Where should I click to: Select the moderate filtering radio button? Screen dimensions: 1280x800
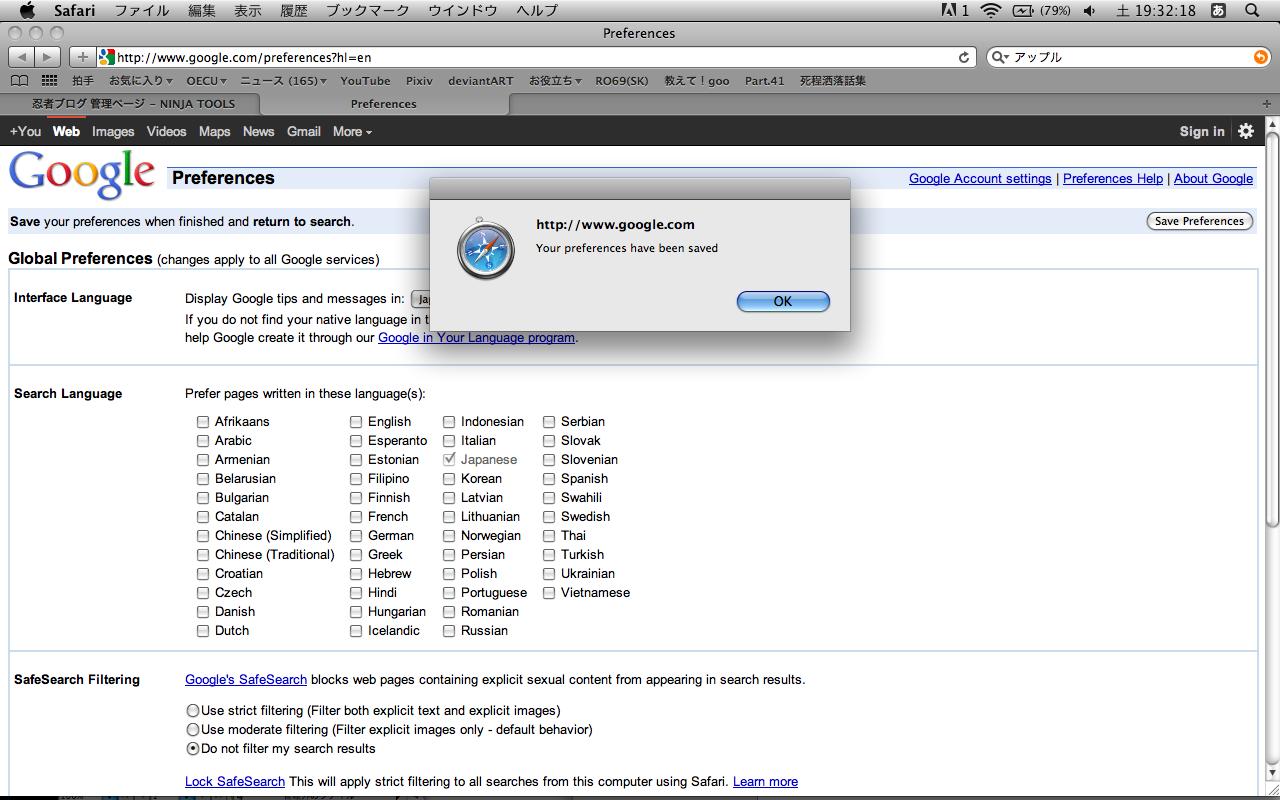(x=193, y=730)
